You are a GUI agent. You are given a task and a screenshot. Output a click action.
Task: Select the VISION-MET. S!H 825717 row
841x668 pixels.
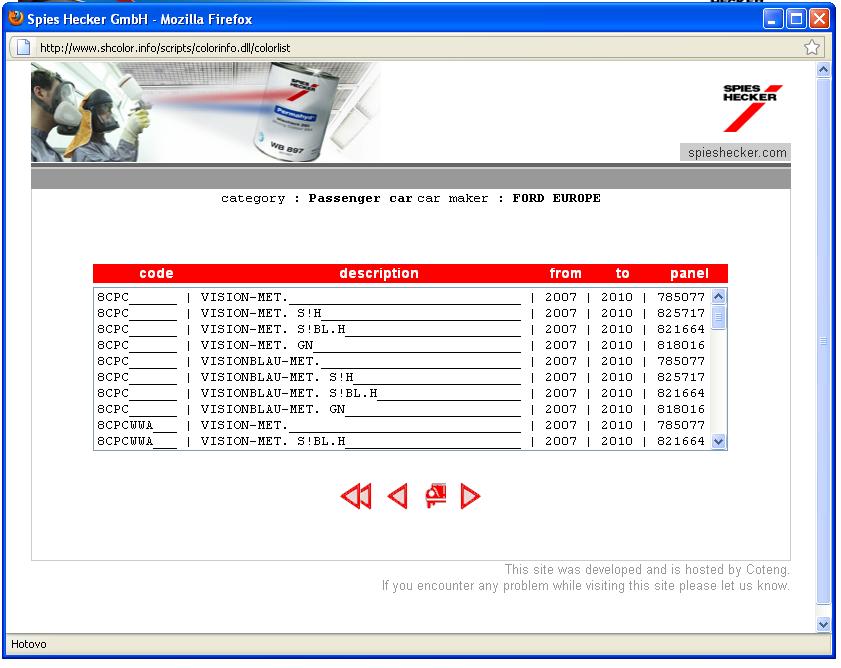400,313
